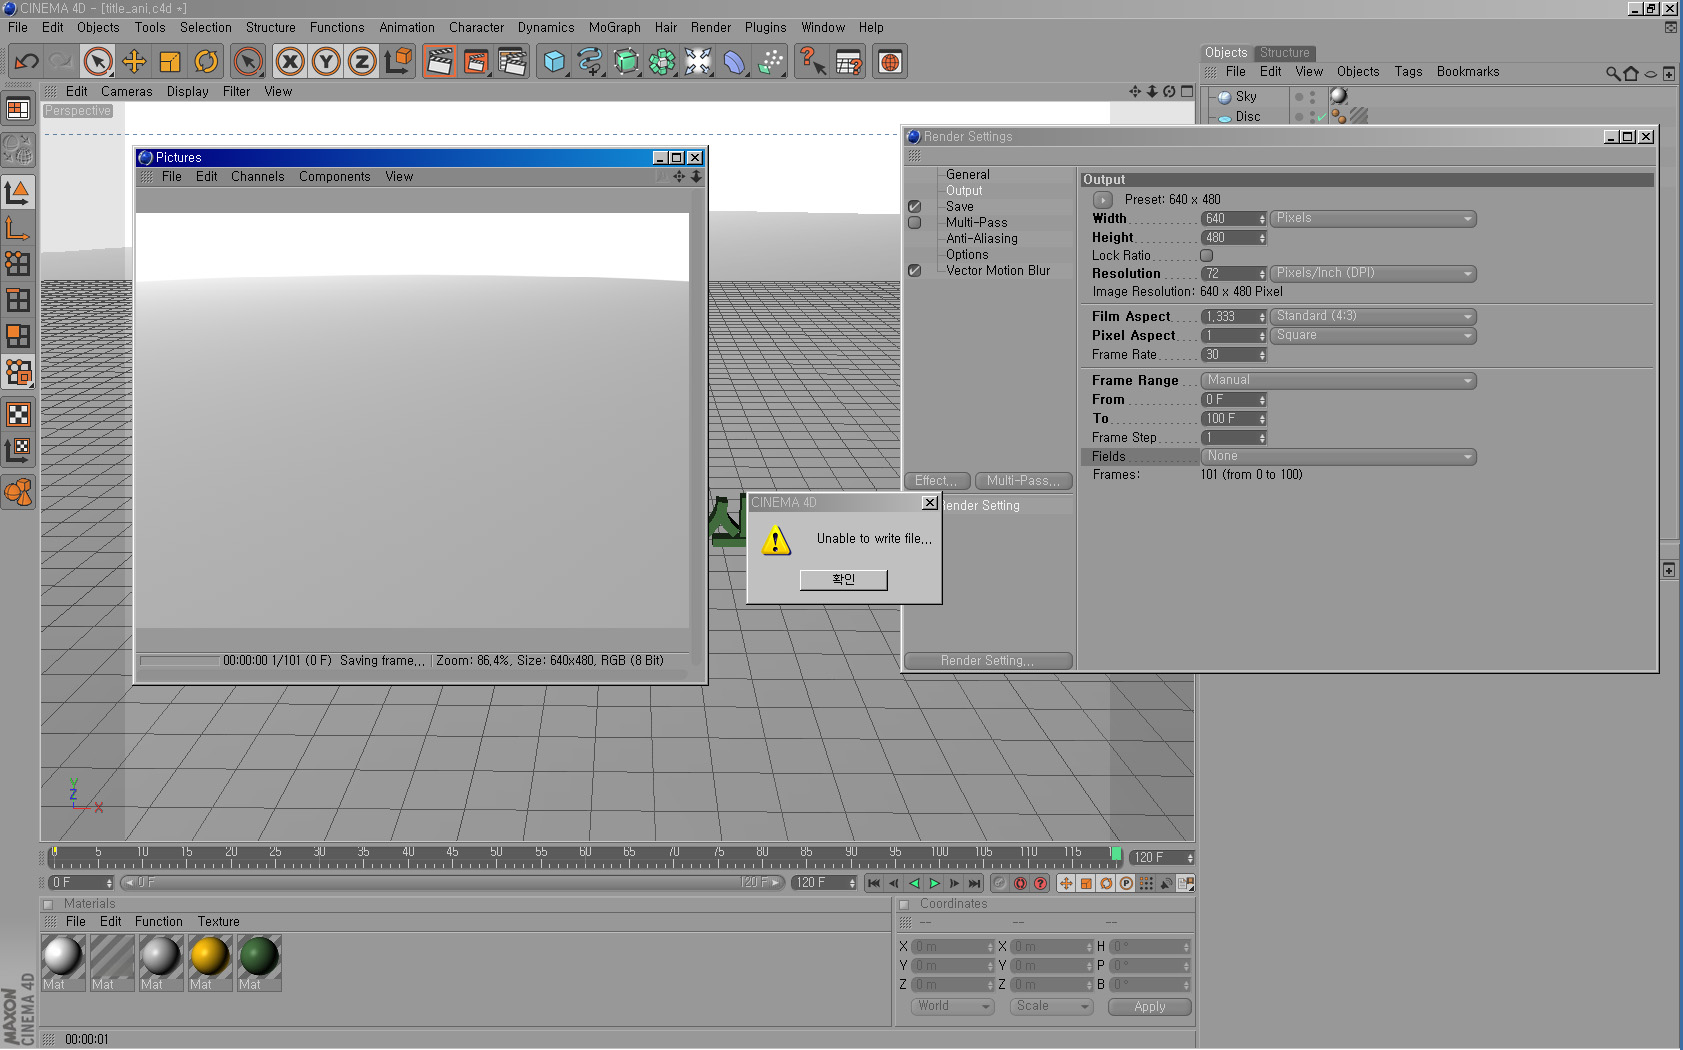Open Texture menu in Materials panel

pos(218,922)
